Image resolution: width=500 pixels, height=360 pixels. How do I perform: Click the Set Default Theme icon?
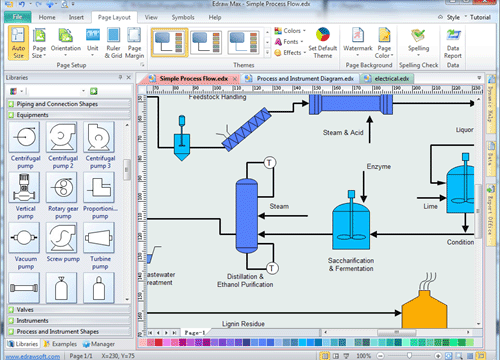coord(323,43)
